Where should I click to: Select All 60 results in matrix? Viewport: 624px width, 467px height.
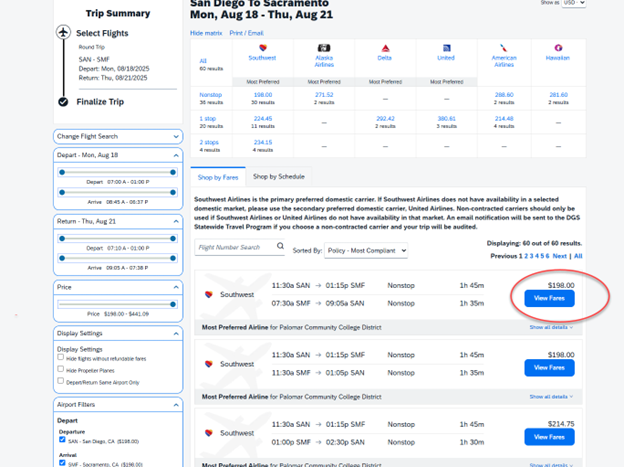tap(203, 61)
